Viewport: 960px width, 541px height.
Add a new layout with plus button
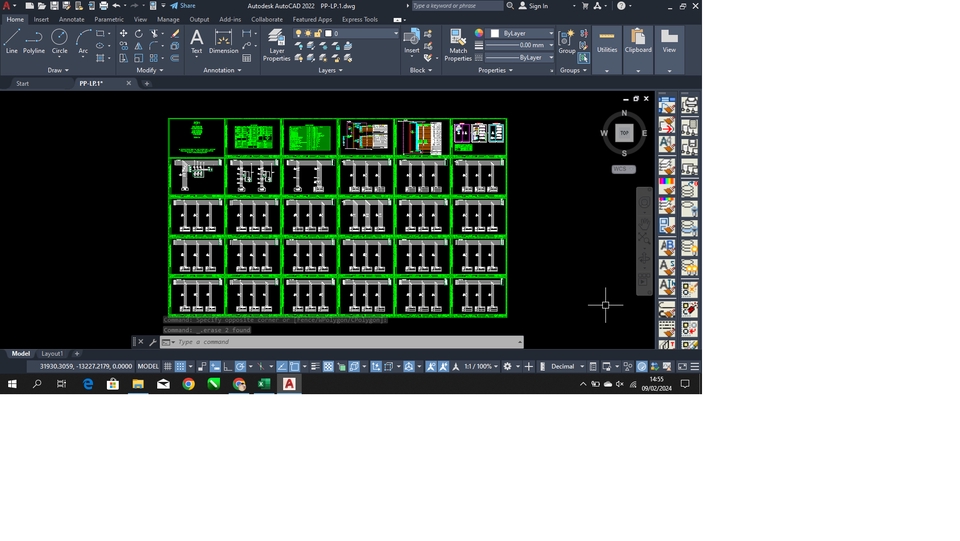(x=77, y=354)
